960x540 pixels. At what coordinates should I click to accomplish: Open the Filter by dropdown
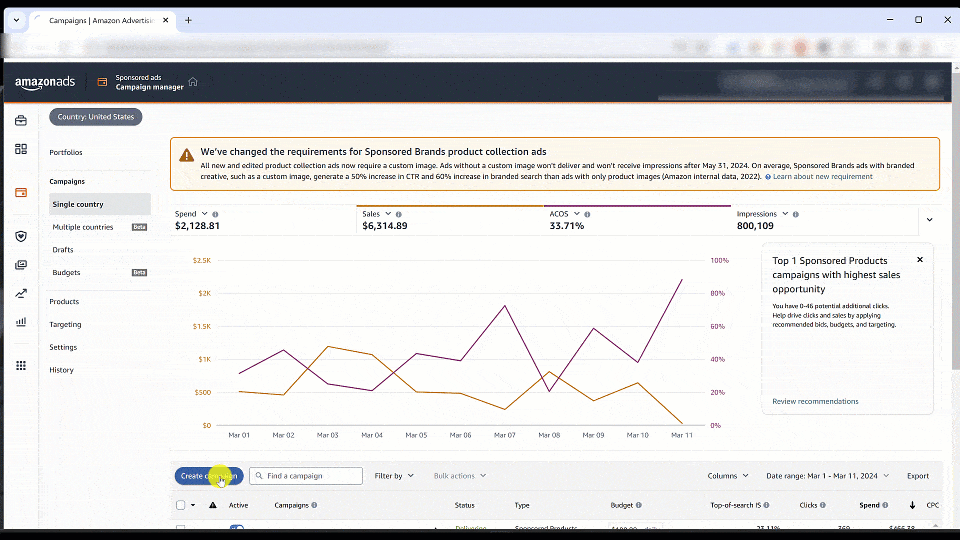tap(394, 476)
